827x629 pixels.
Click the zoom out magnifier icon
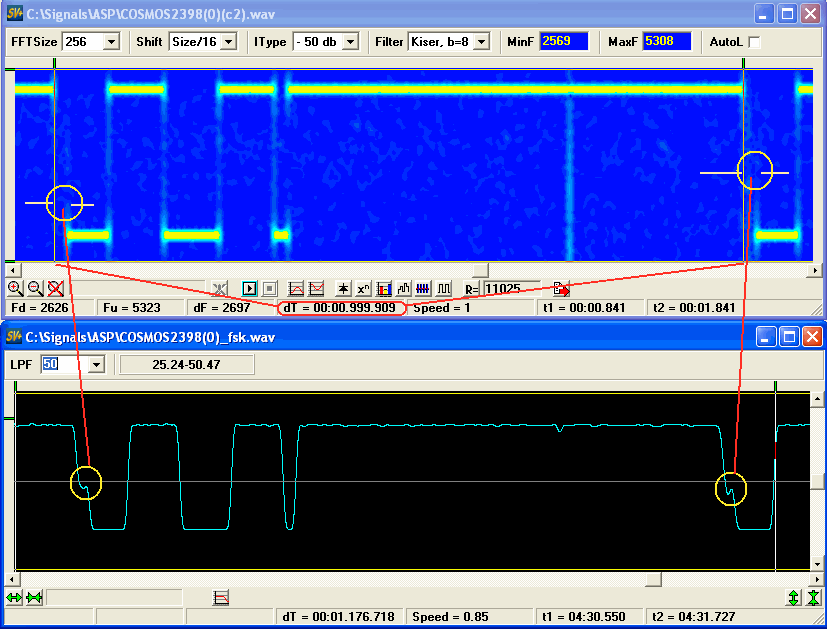point(35,288)
